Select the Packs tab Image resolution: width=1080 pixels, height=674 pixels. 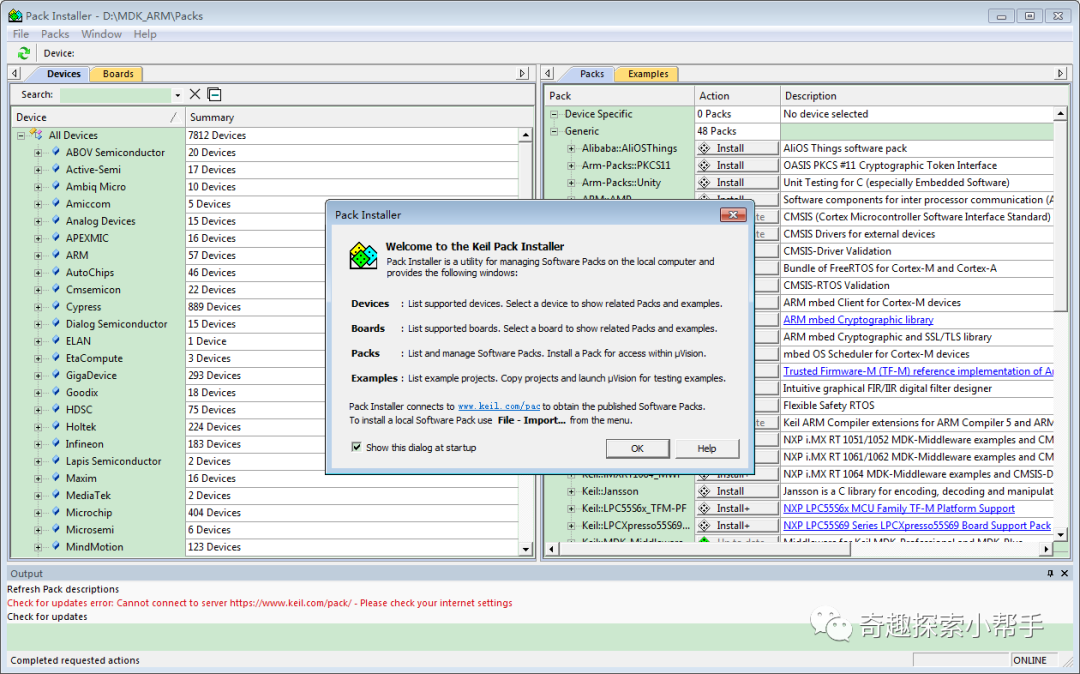pos(592,74)
